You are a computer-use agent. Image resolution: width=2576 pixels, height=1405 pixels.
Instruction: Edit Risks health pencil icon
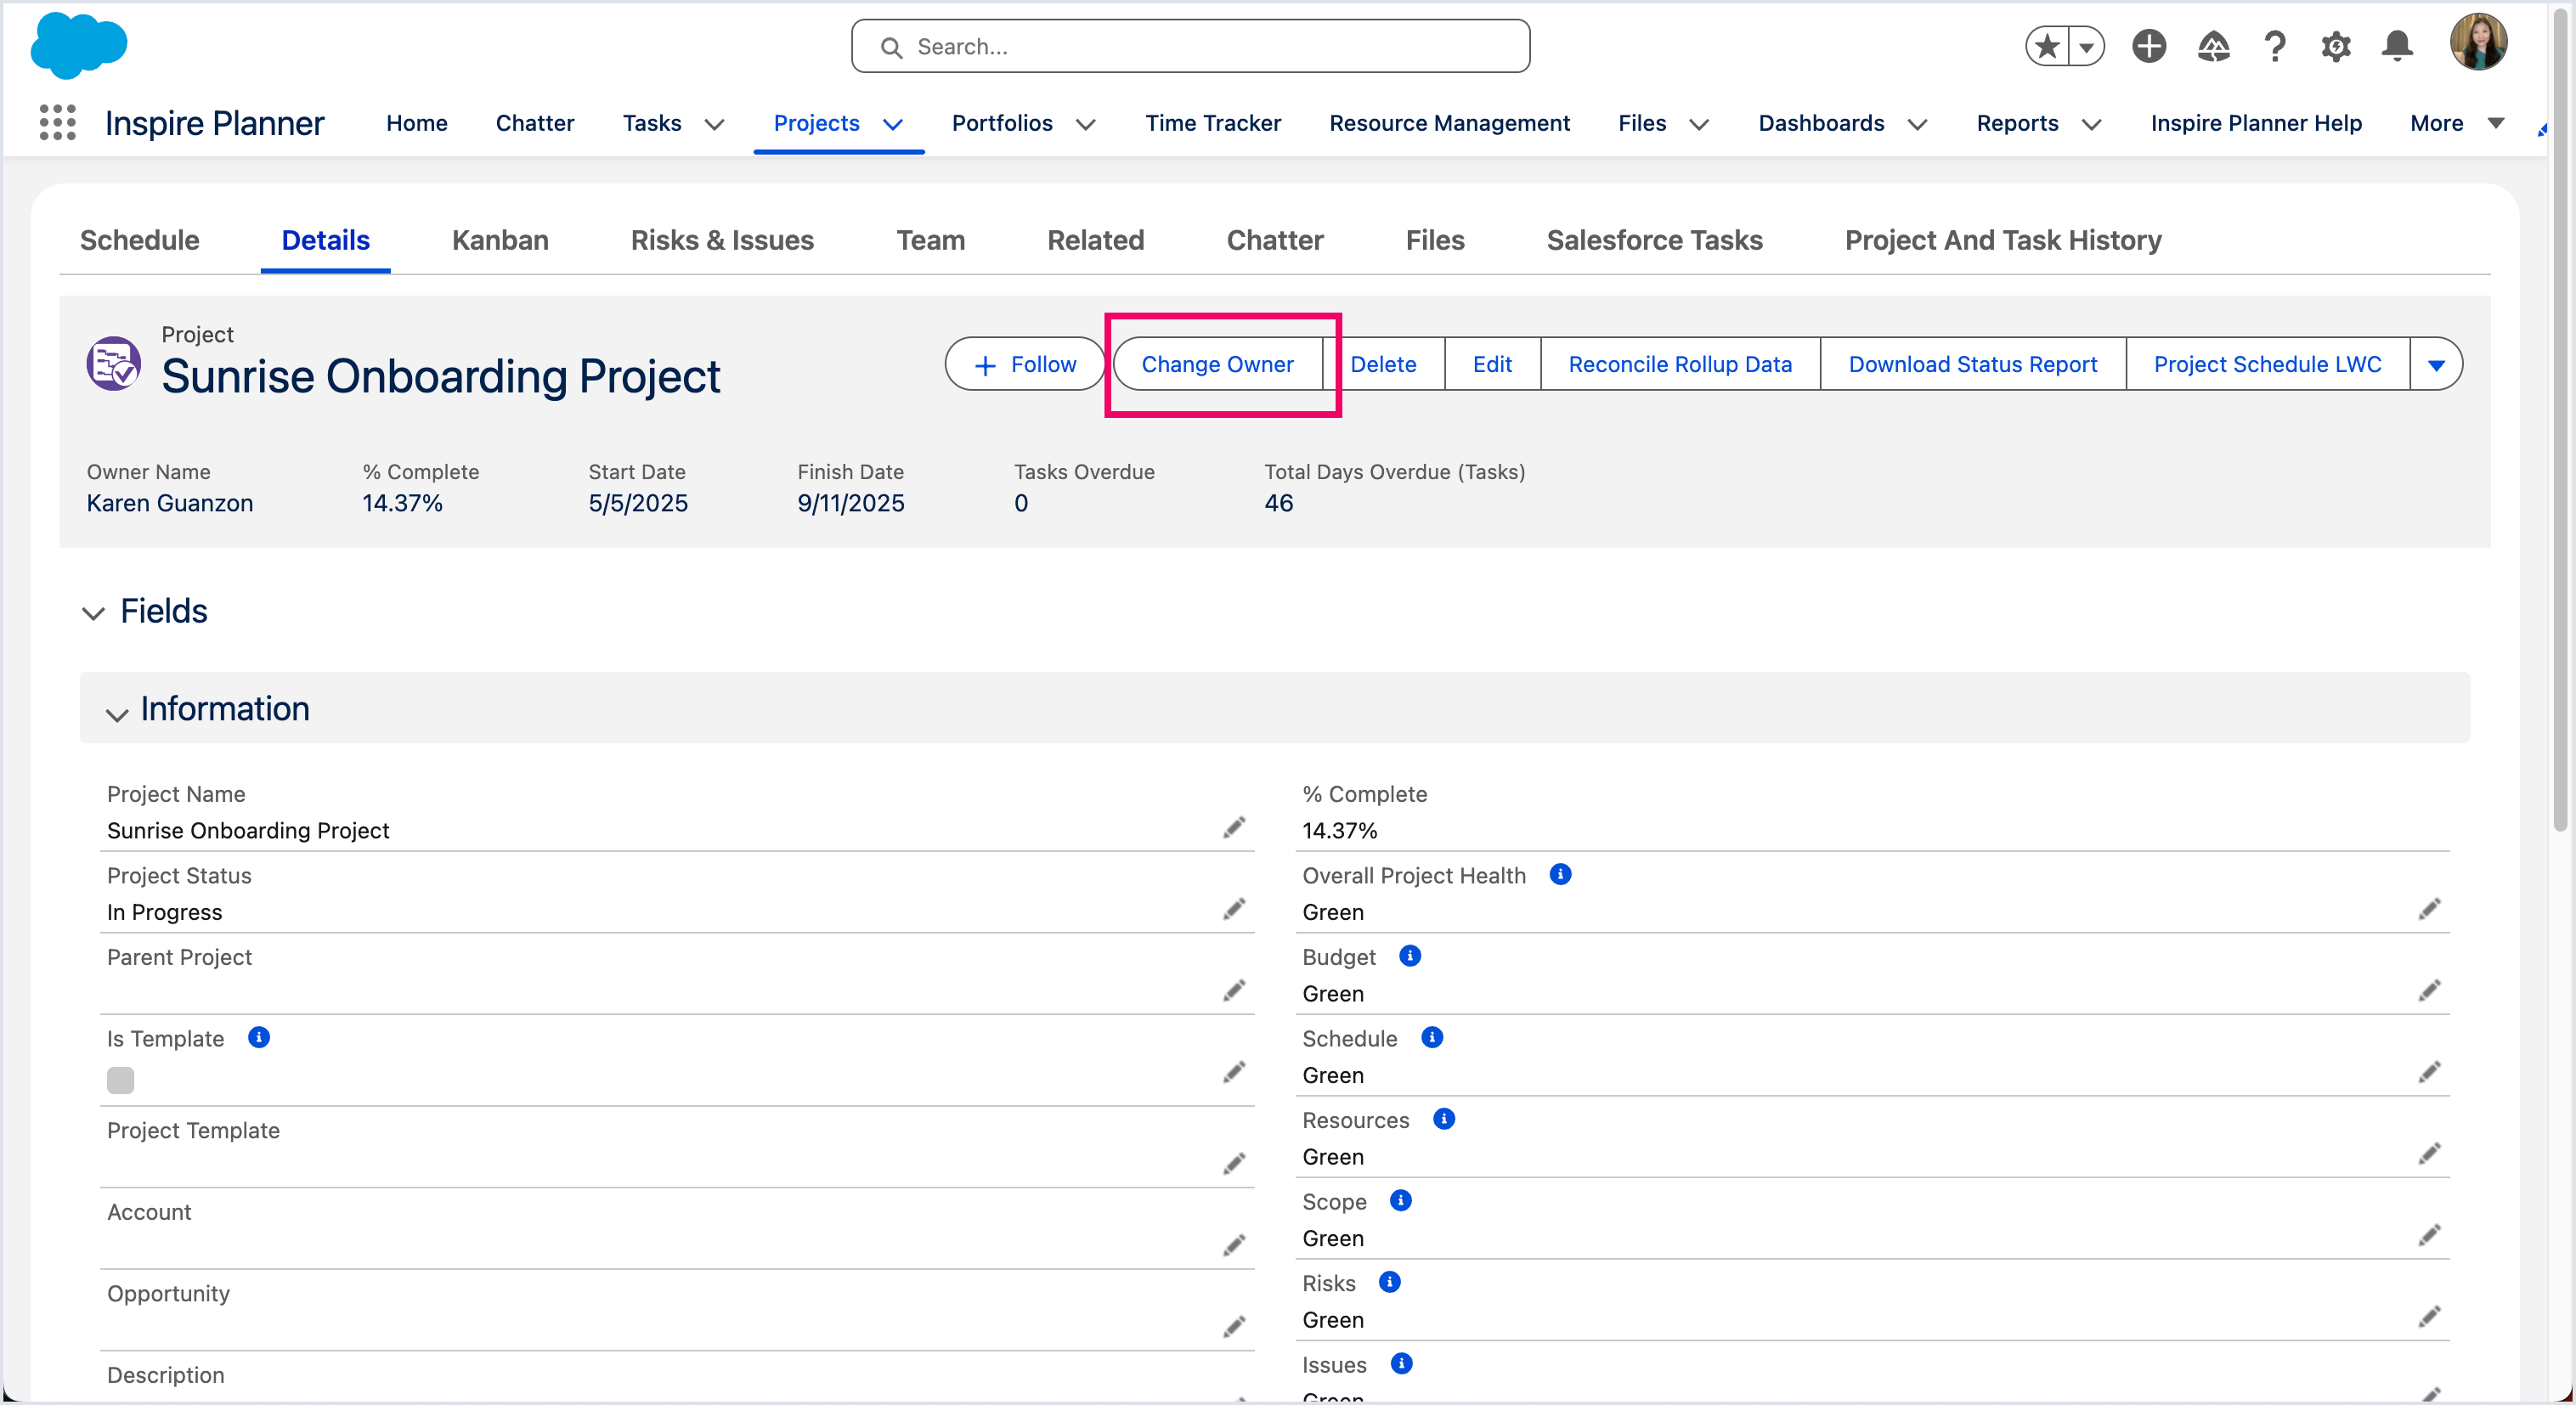[x=2430, y=1317]
